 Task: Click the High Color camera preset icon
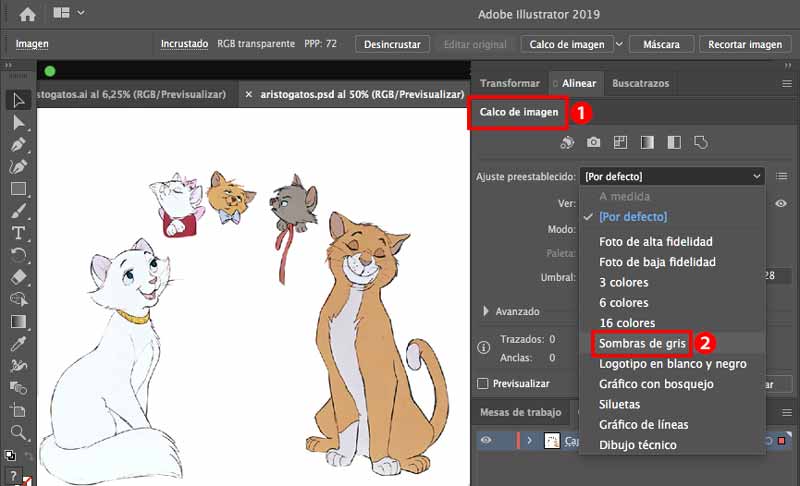pyautogui.click(x=593, y=142)
